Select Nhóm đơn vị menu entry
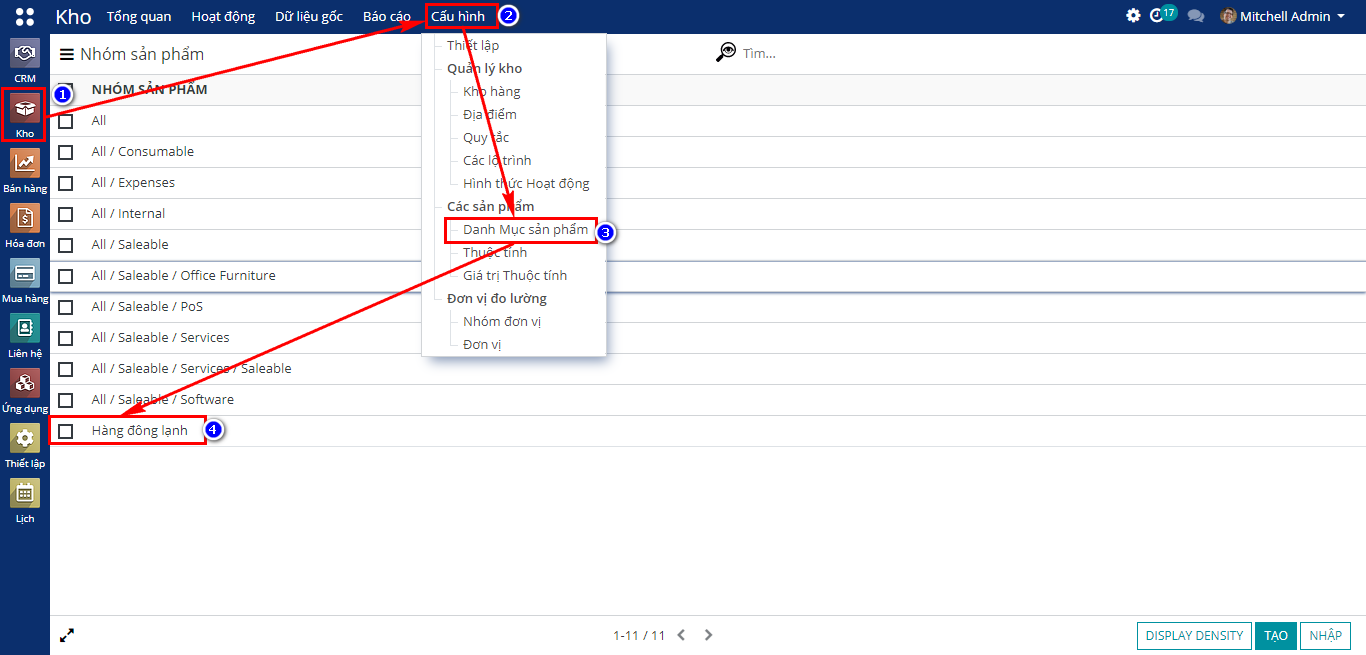1366x655 pixels. (502, 322)
